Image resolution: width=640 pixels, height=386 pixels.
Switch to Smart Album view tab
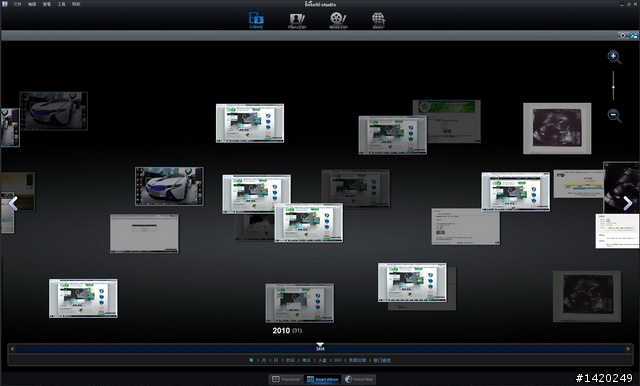pyautogui.click(x=322, y=379)
